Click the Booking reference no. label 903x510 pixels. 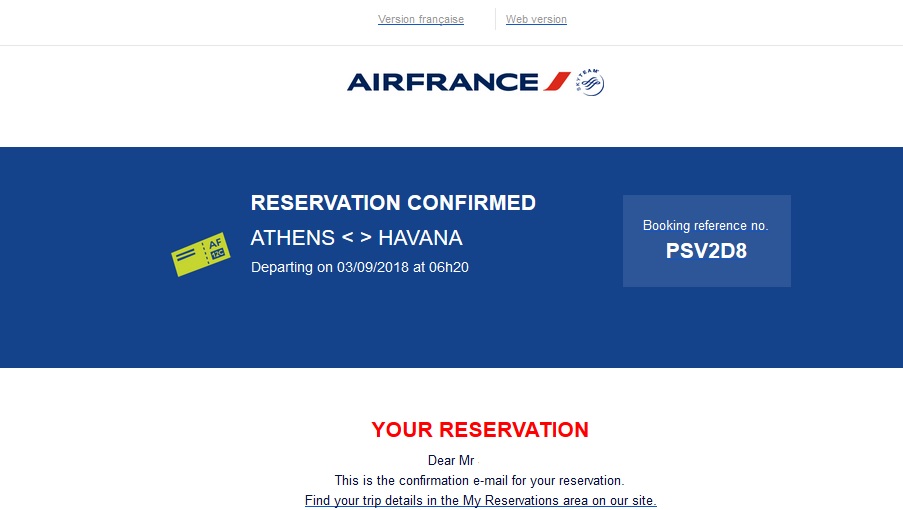(x=705, y=226)
